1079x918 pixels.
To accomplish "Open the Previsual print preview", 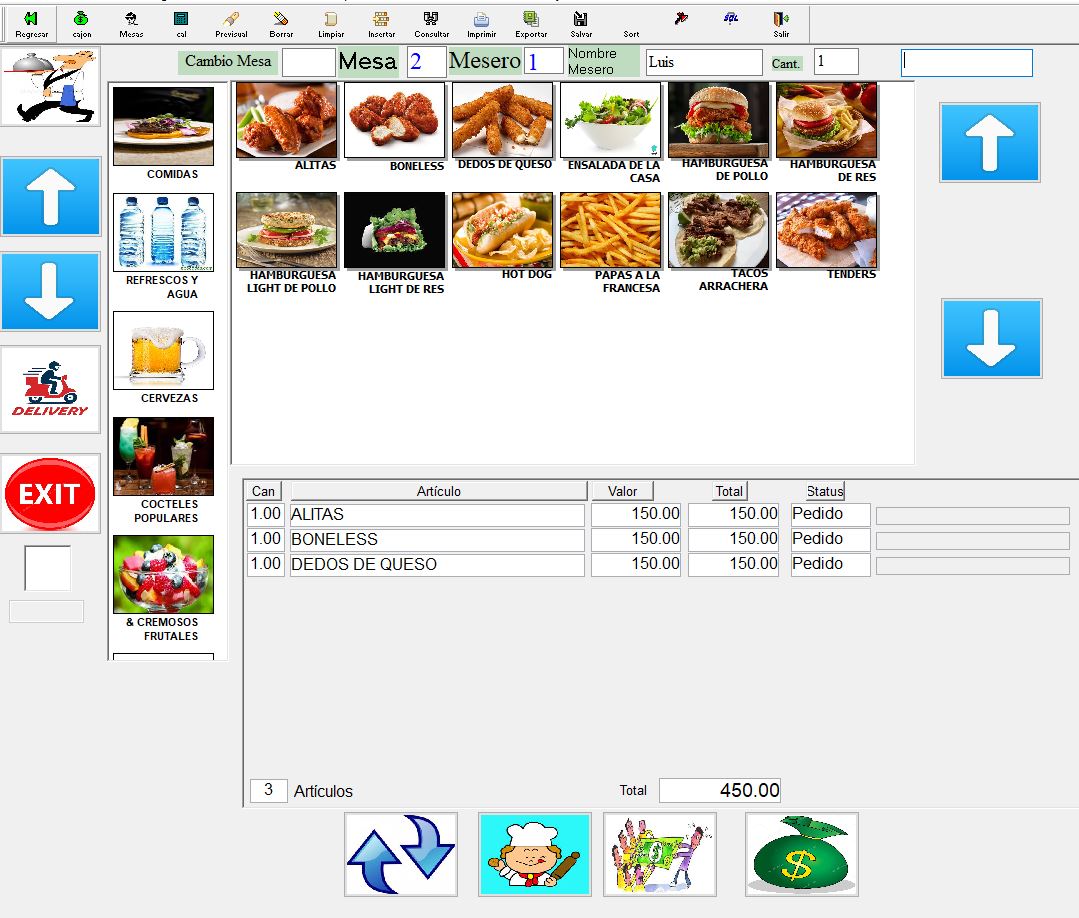I will (x=231, y=24).
